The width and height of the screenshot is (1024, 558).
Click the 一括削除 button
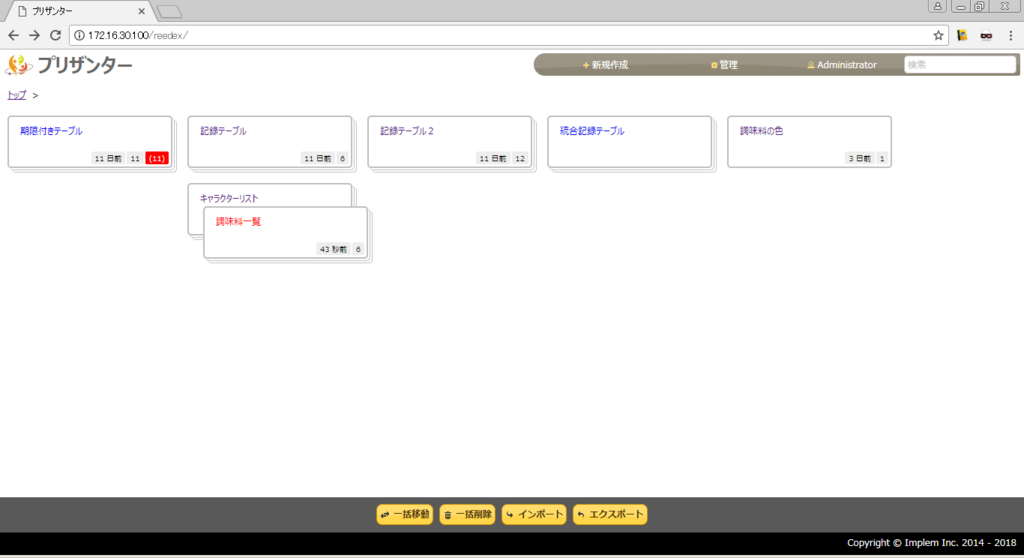pos(468,515)
